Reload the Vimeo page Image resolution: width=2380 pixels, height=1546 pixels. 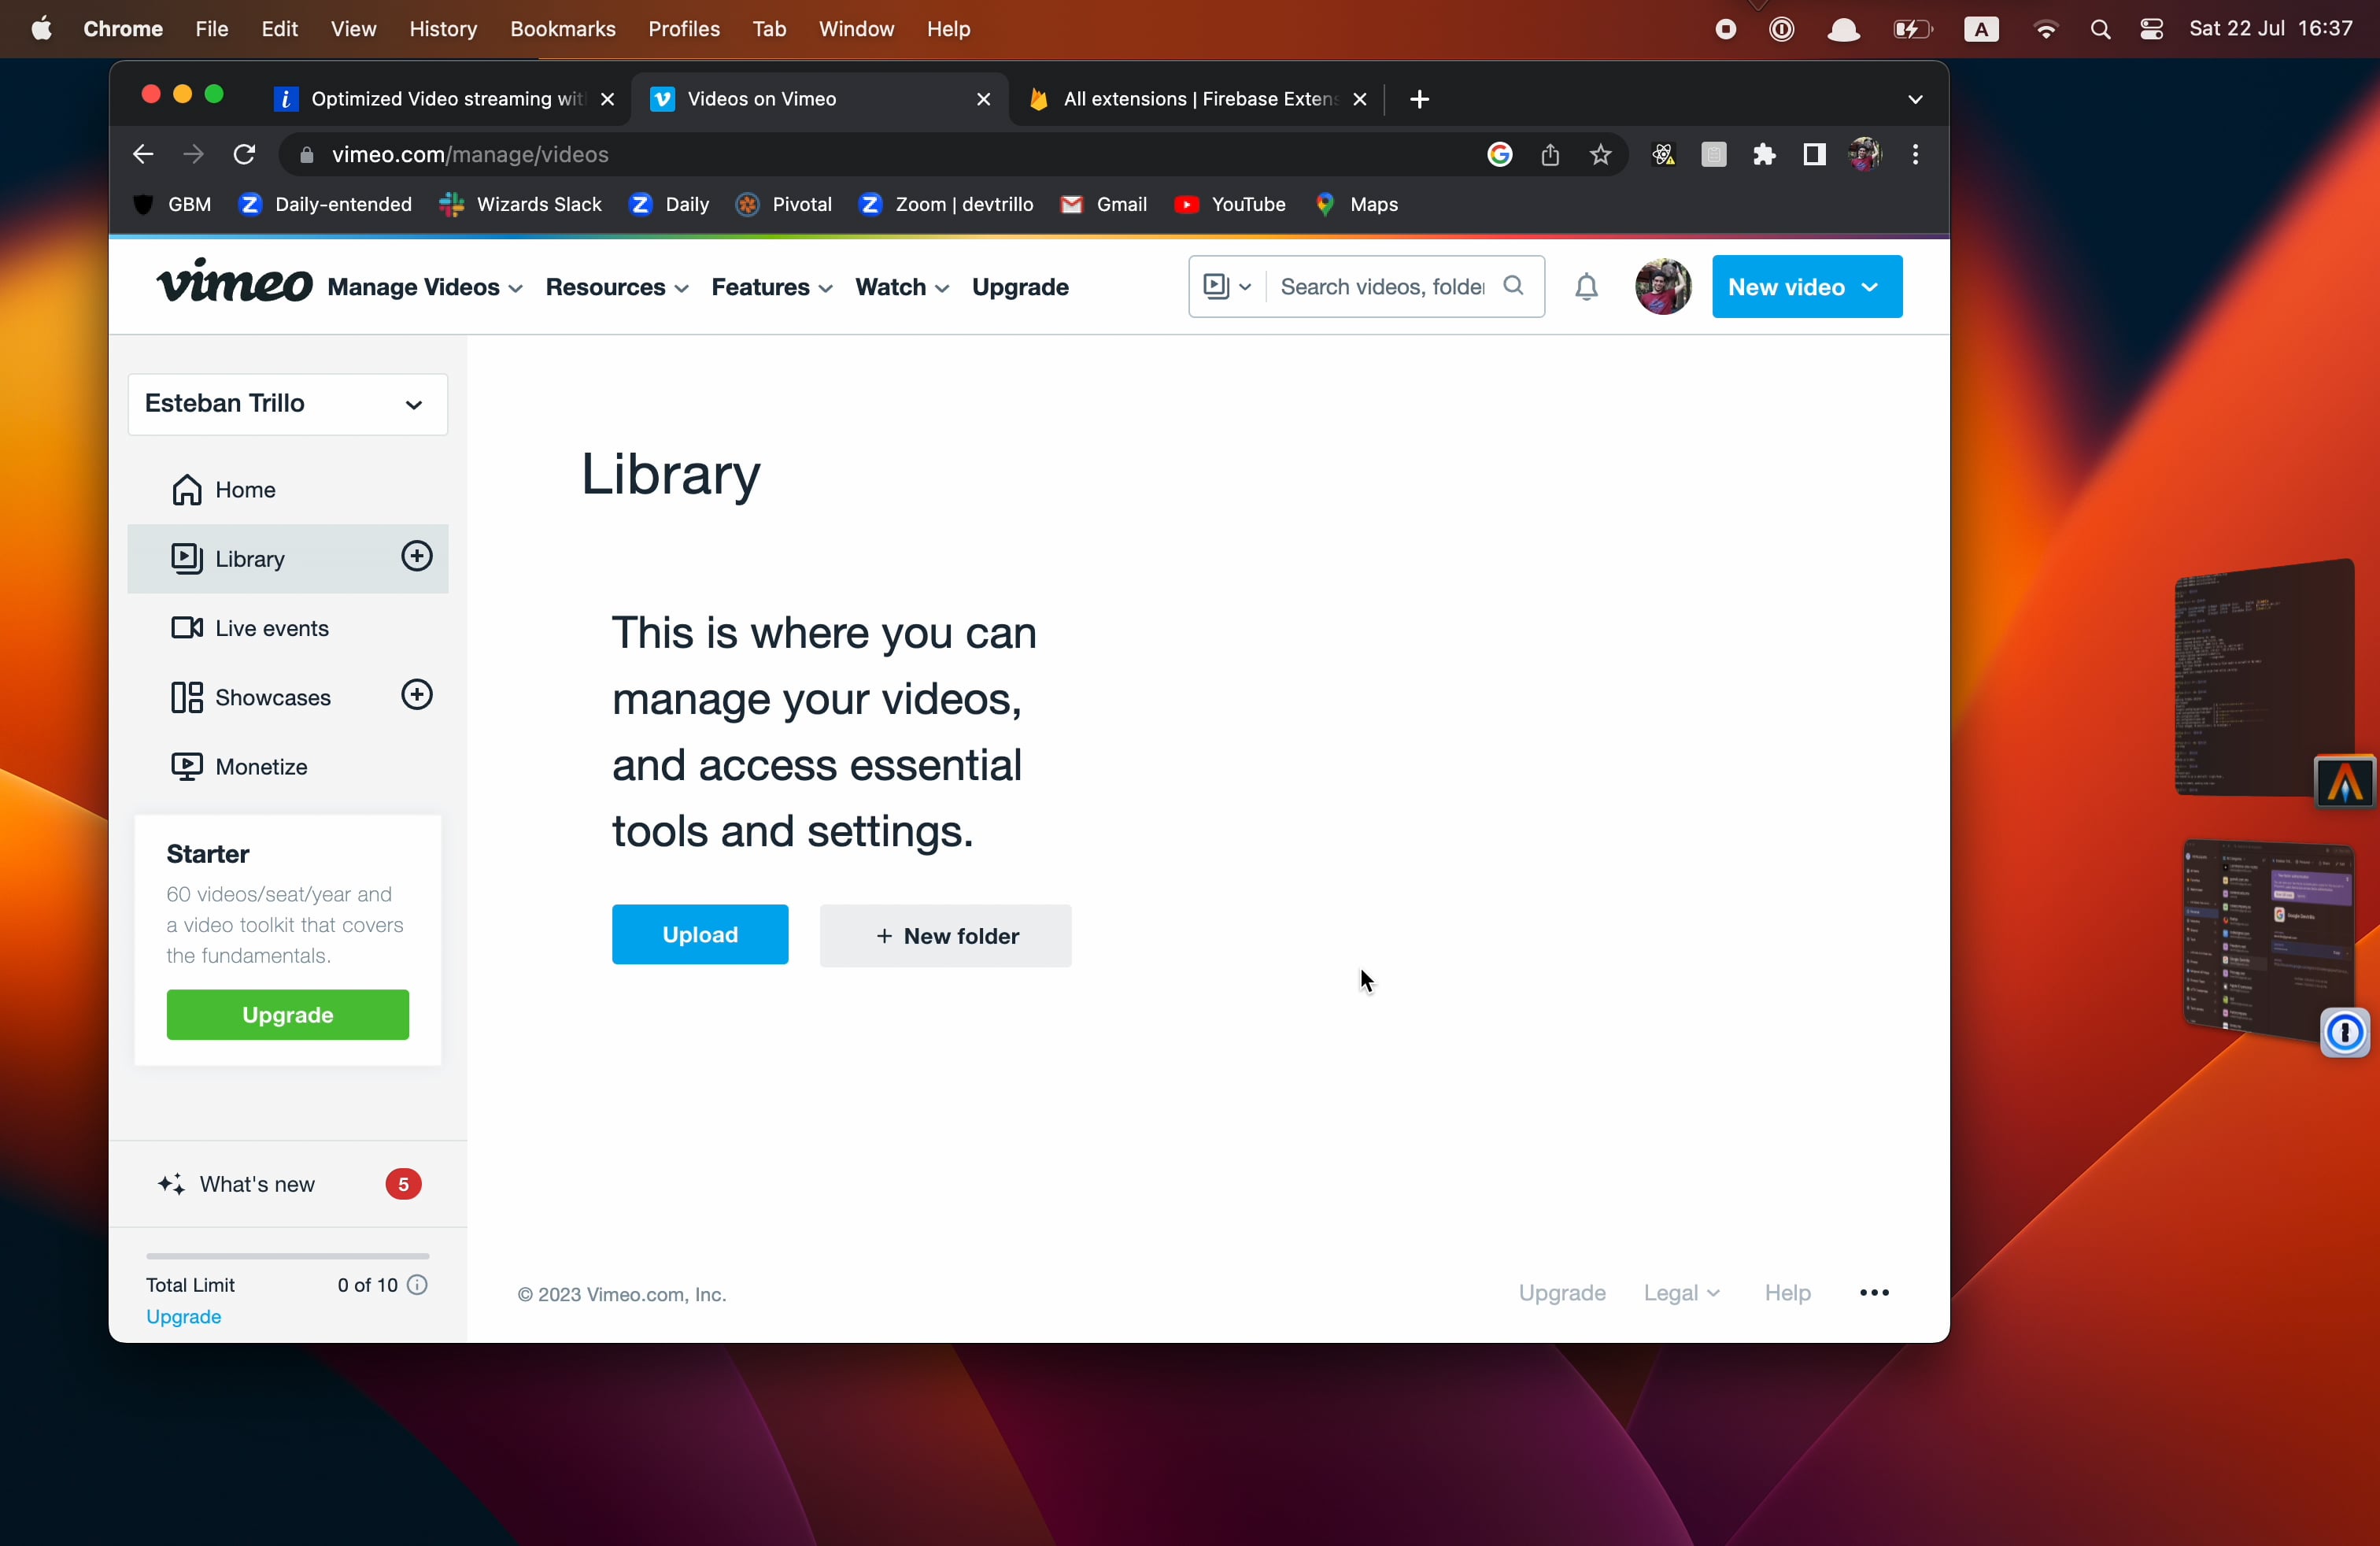pyautogui.click(x=244, y=155)
